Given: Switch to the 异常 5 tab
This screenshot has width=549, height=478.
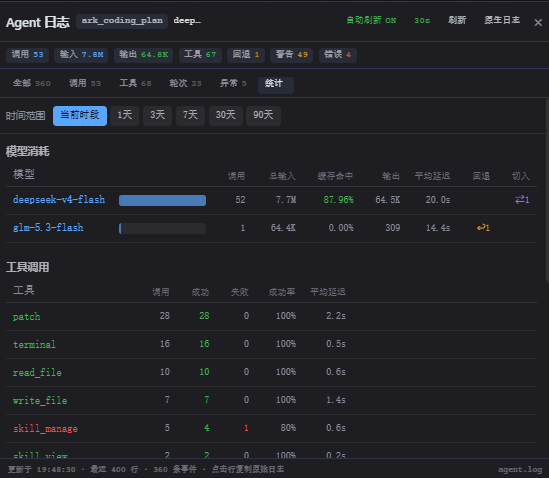Looking at the screenshot, I should coord(233,84).
